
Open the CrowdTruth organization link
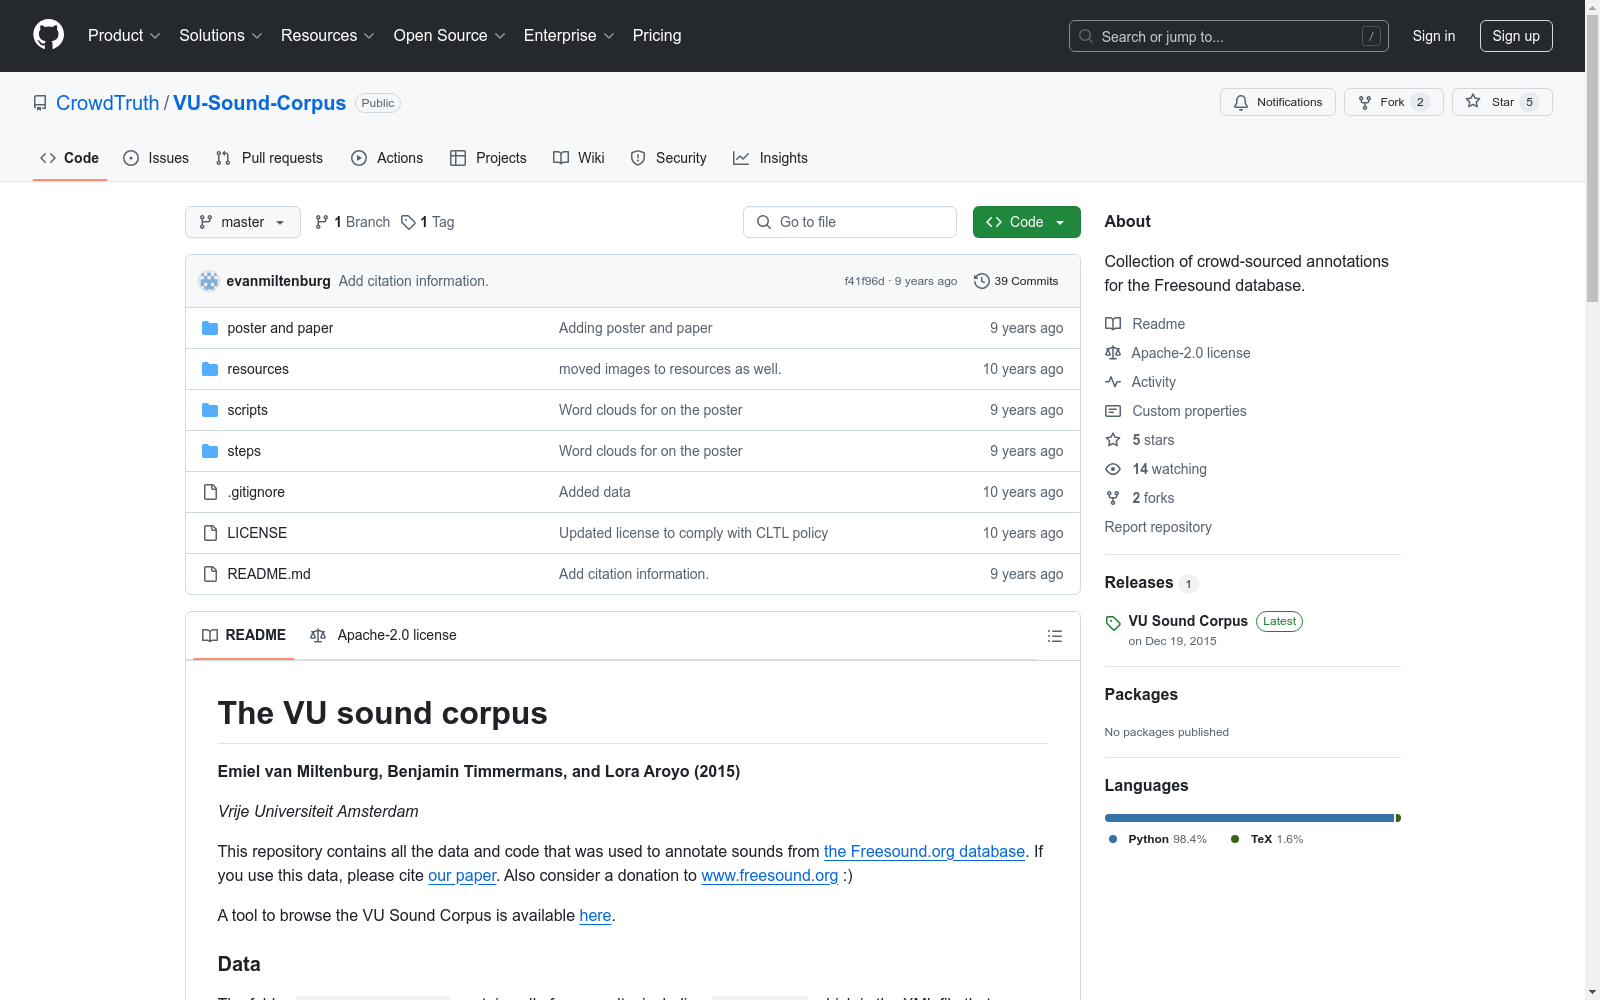pos(108,103)
